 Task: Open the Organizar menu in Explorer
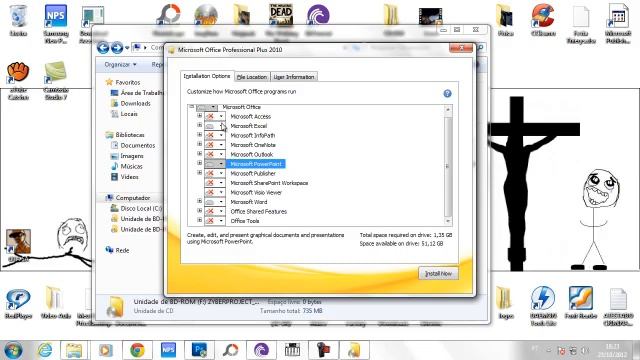[x=120, y=64]
